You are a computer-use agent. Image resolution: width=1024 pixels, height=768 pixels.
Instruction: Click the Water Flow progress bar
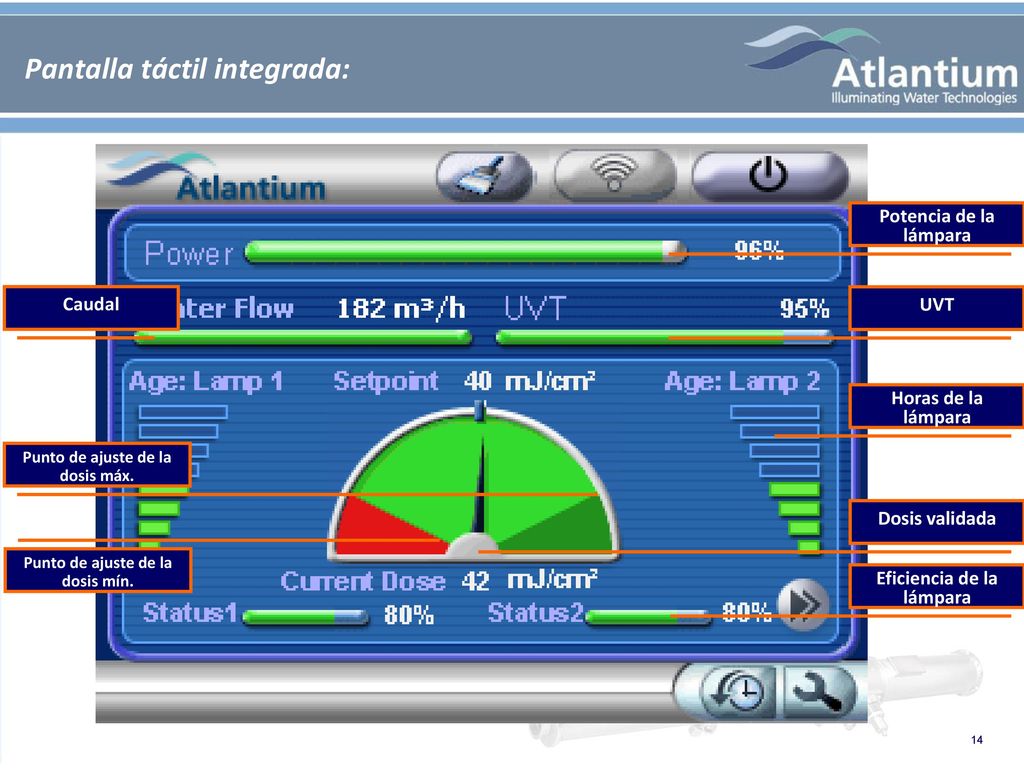pyautogui.click(x=302, y=337)
